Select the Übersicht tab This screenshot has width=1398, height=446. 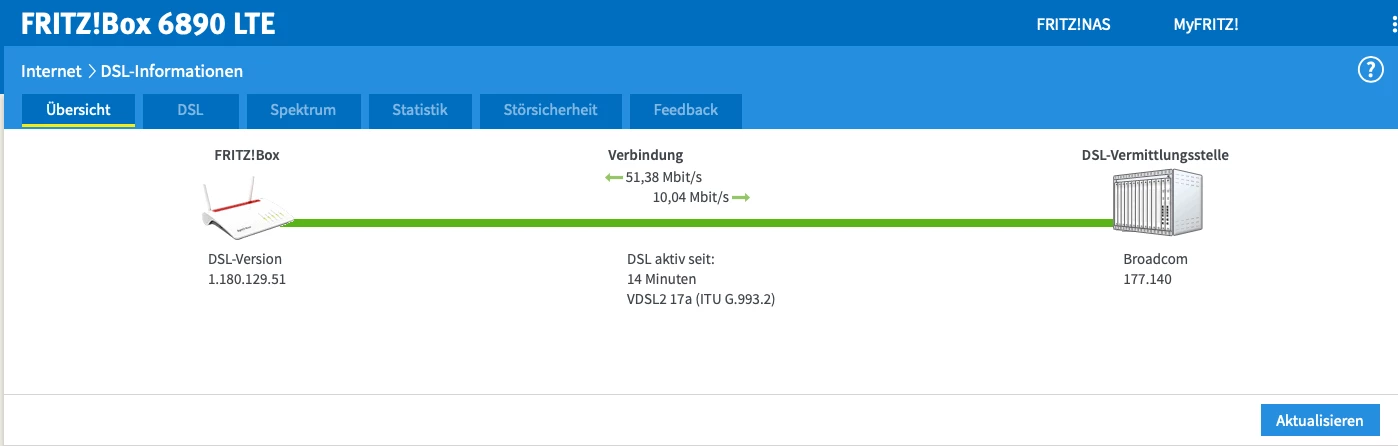78,110
